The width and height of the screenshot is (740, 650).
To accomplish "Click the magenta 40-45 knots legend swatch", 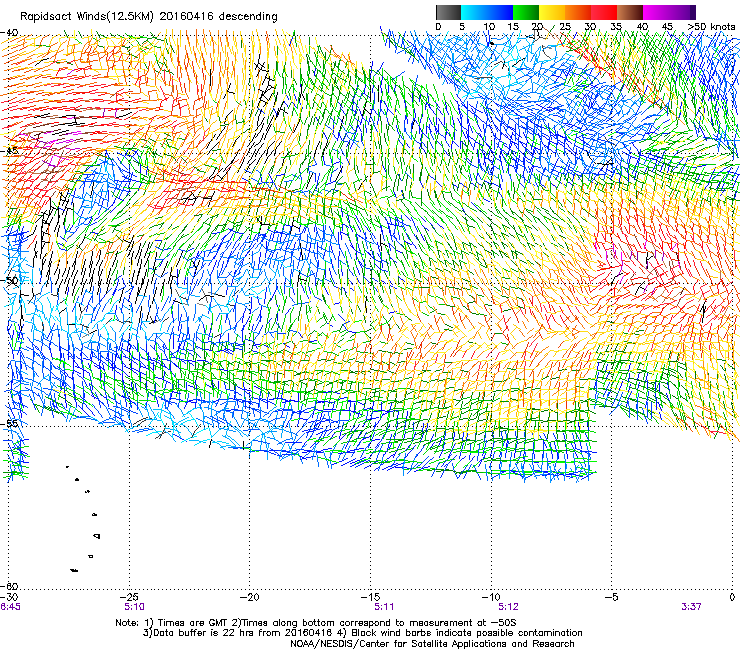I will (x=656, y=12).
